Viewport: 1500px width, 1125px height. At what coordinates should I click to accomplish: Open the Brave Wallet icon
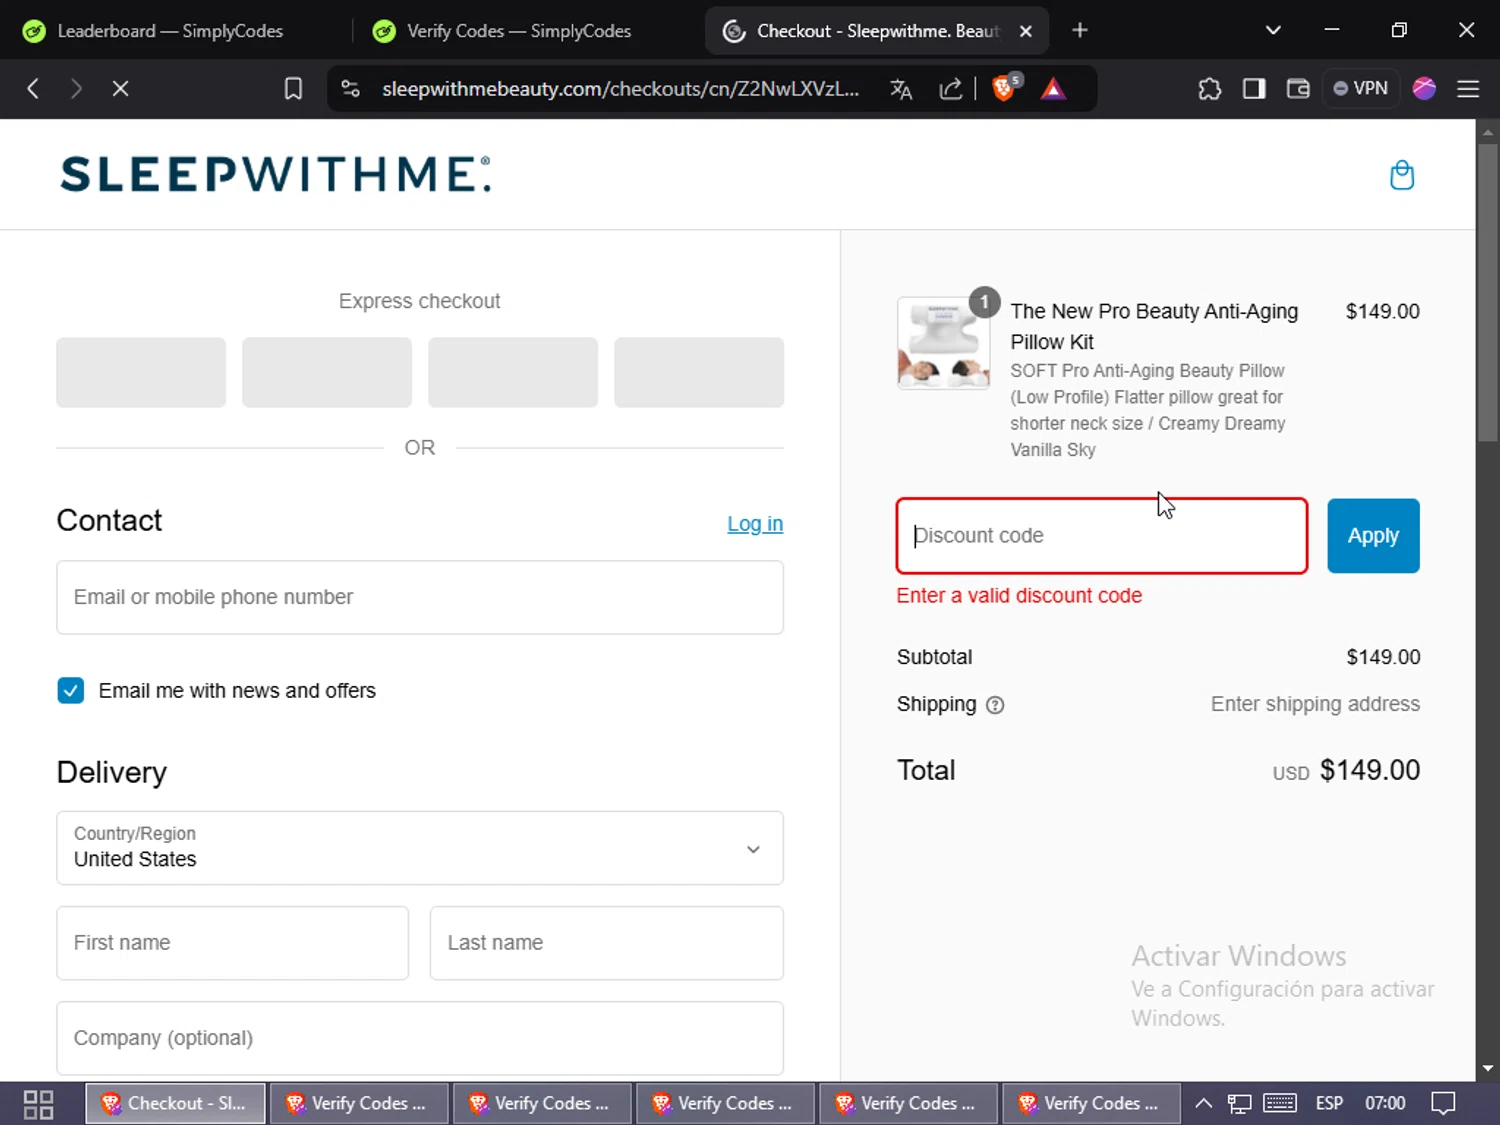pos(1298,89)
